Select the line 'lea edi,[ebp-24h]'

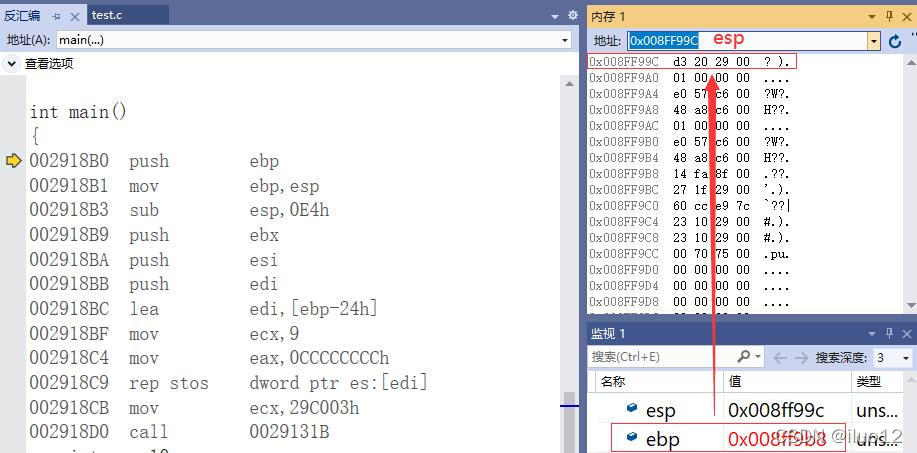click(204, 309)
